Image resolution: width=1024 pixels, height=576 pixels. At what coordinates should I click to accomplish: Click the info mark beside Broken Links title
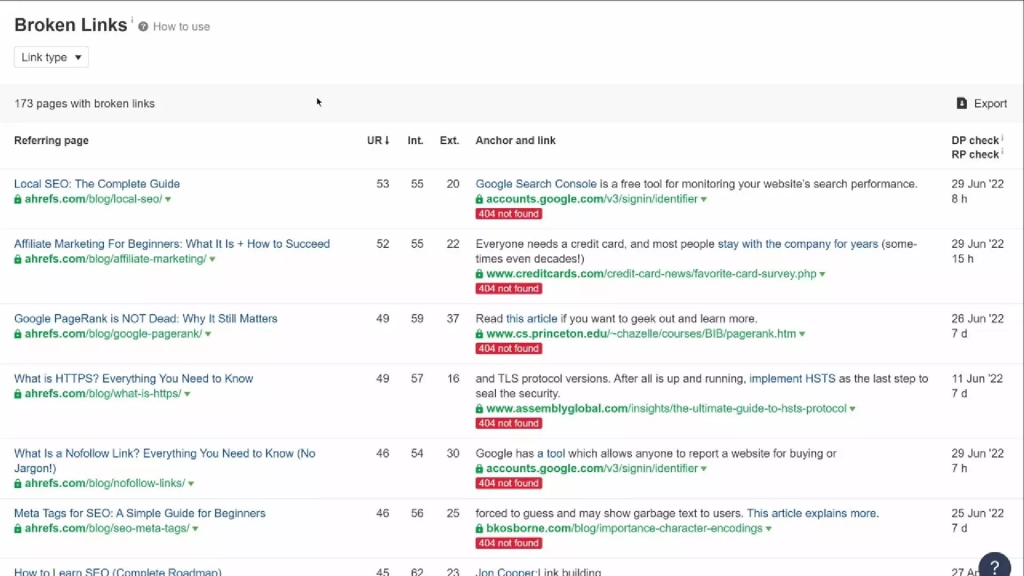click(x=132, y=20)
